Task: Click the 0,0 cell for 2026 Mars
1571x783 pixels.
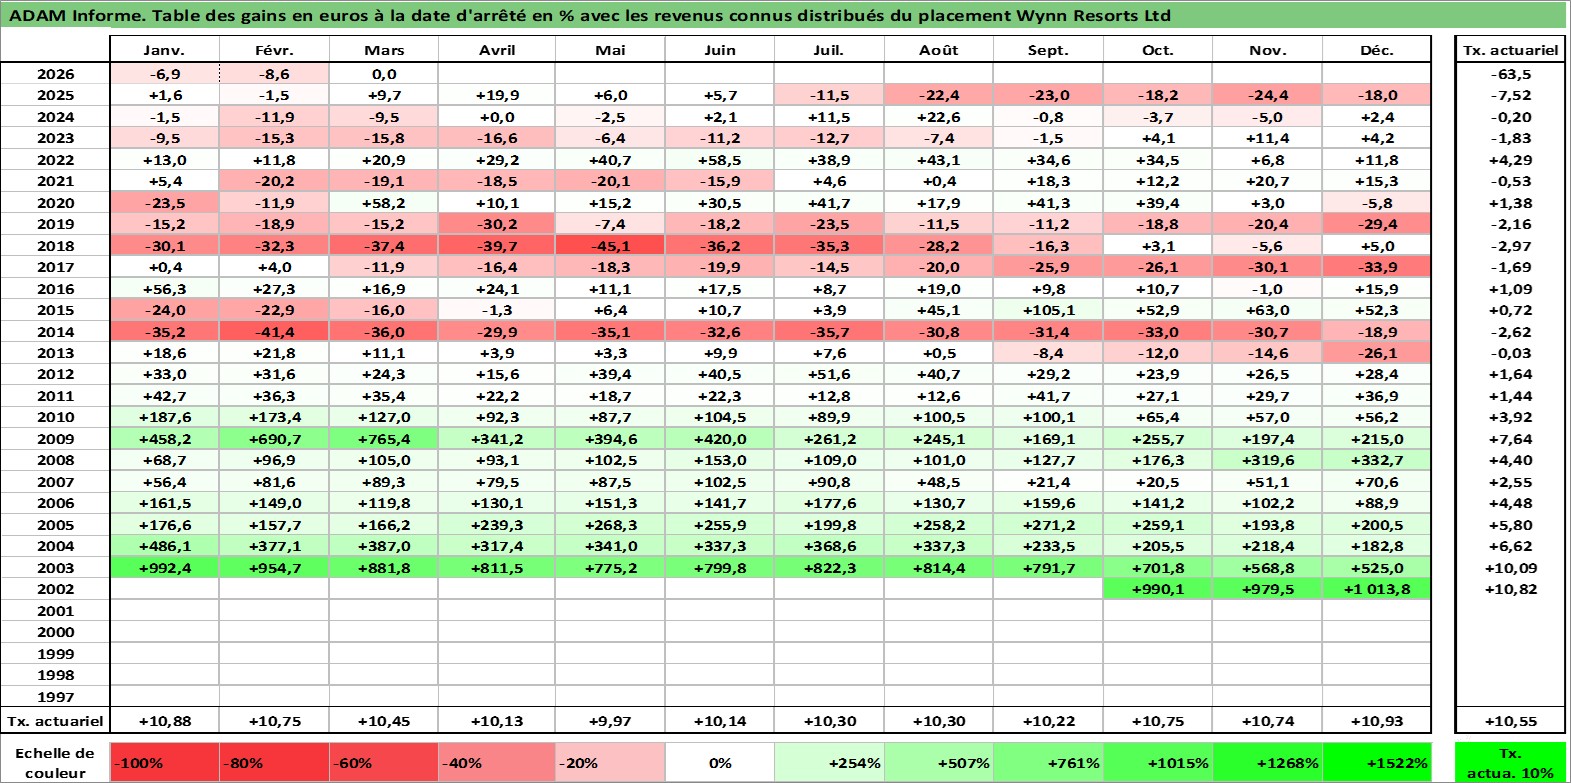Action: (384, 74)
